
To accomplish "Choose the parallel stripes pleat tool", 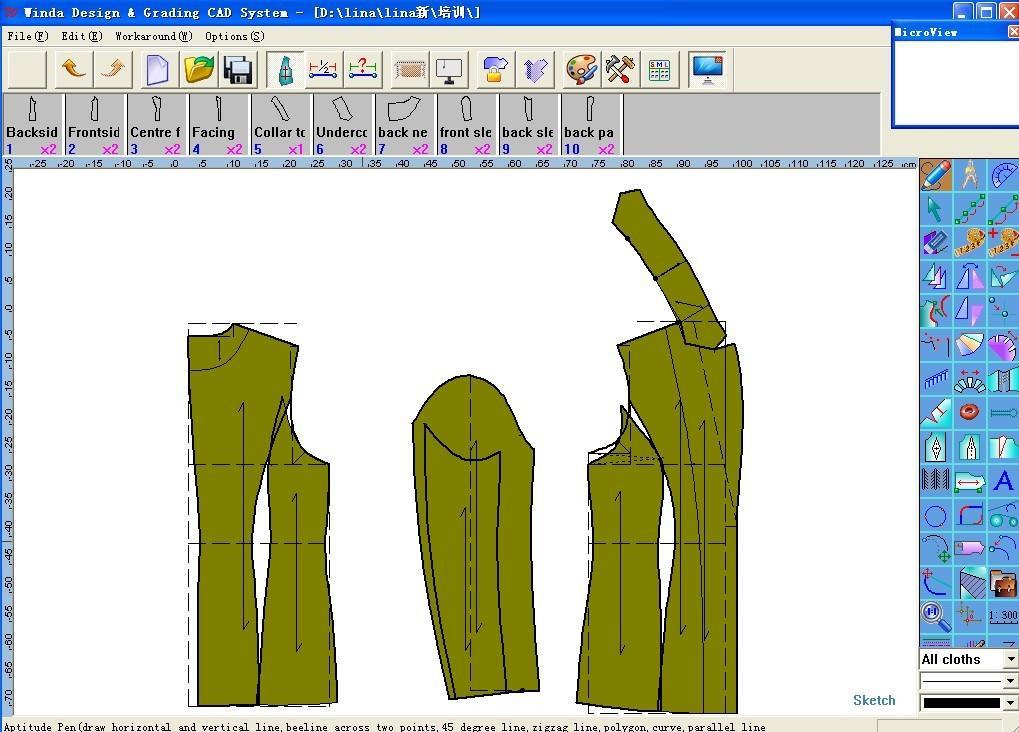I will pos(936,481).
